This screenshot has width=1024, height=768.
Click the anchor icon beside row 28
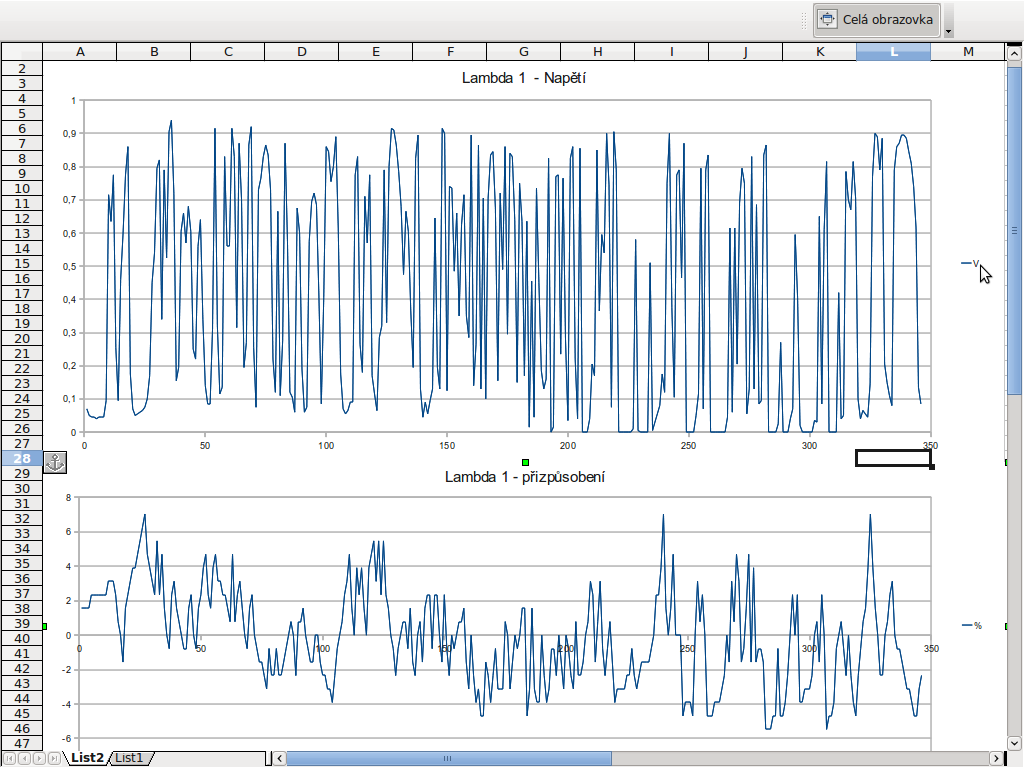point(56,461)
